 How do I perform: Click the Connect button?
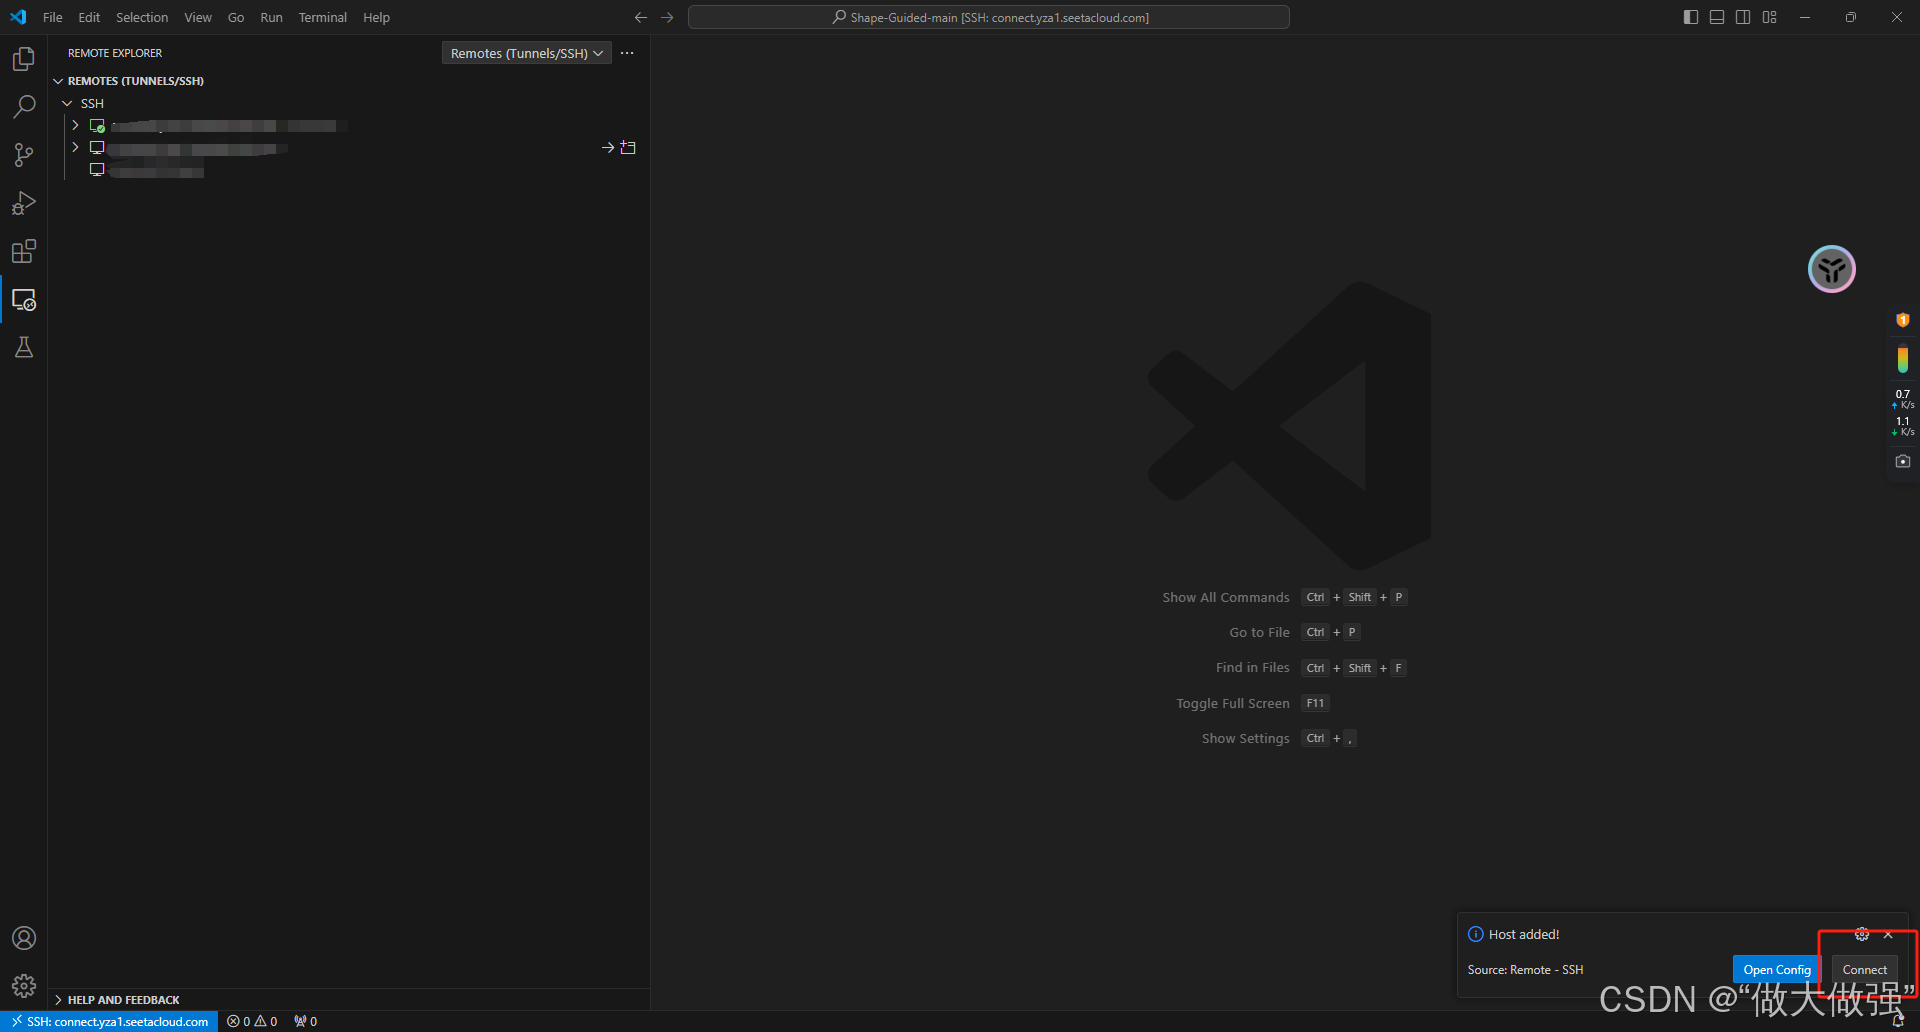(x=1865, y=969)
